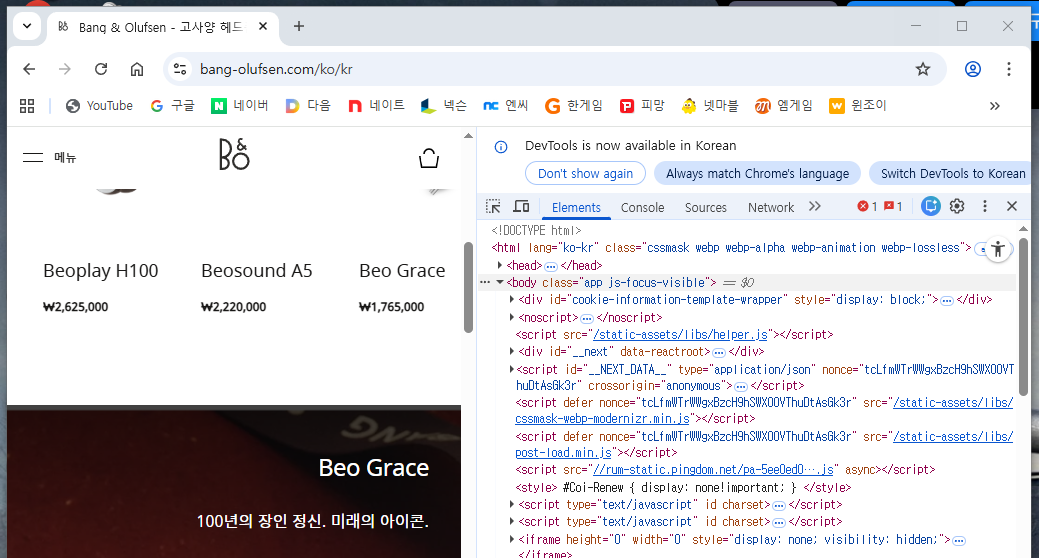The image size is (1039, 558).
Task: Open Beoplay H100 product
Action: (x=101, y=270)
